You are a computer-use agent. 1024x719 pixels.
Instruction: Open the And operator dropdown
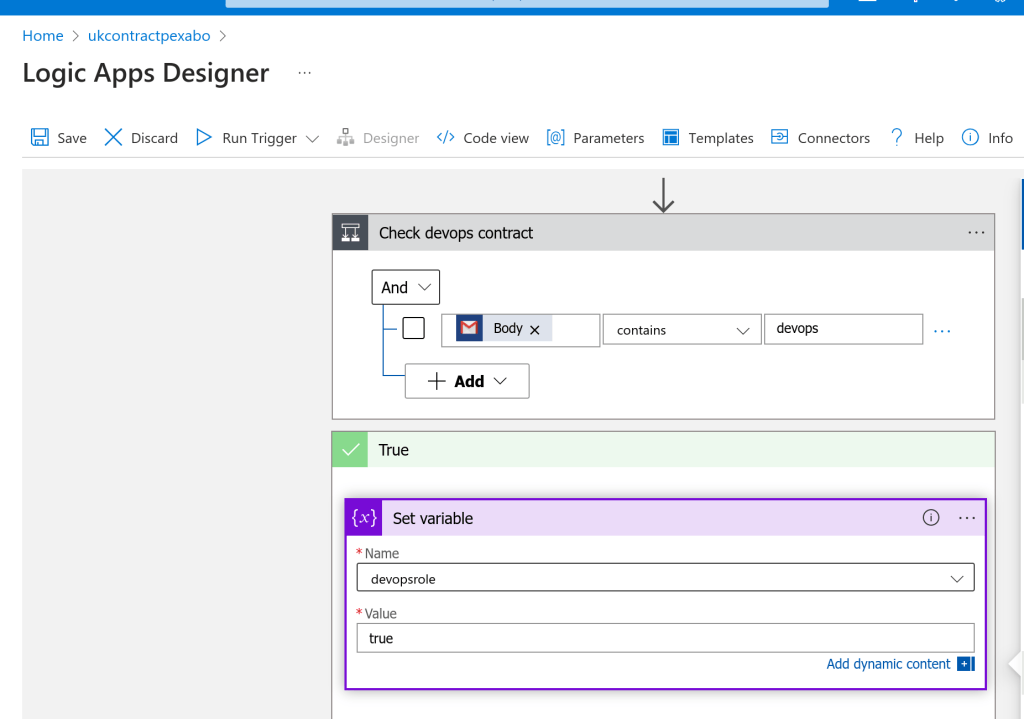click(406, 287)
